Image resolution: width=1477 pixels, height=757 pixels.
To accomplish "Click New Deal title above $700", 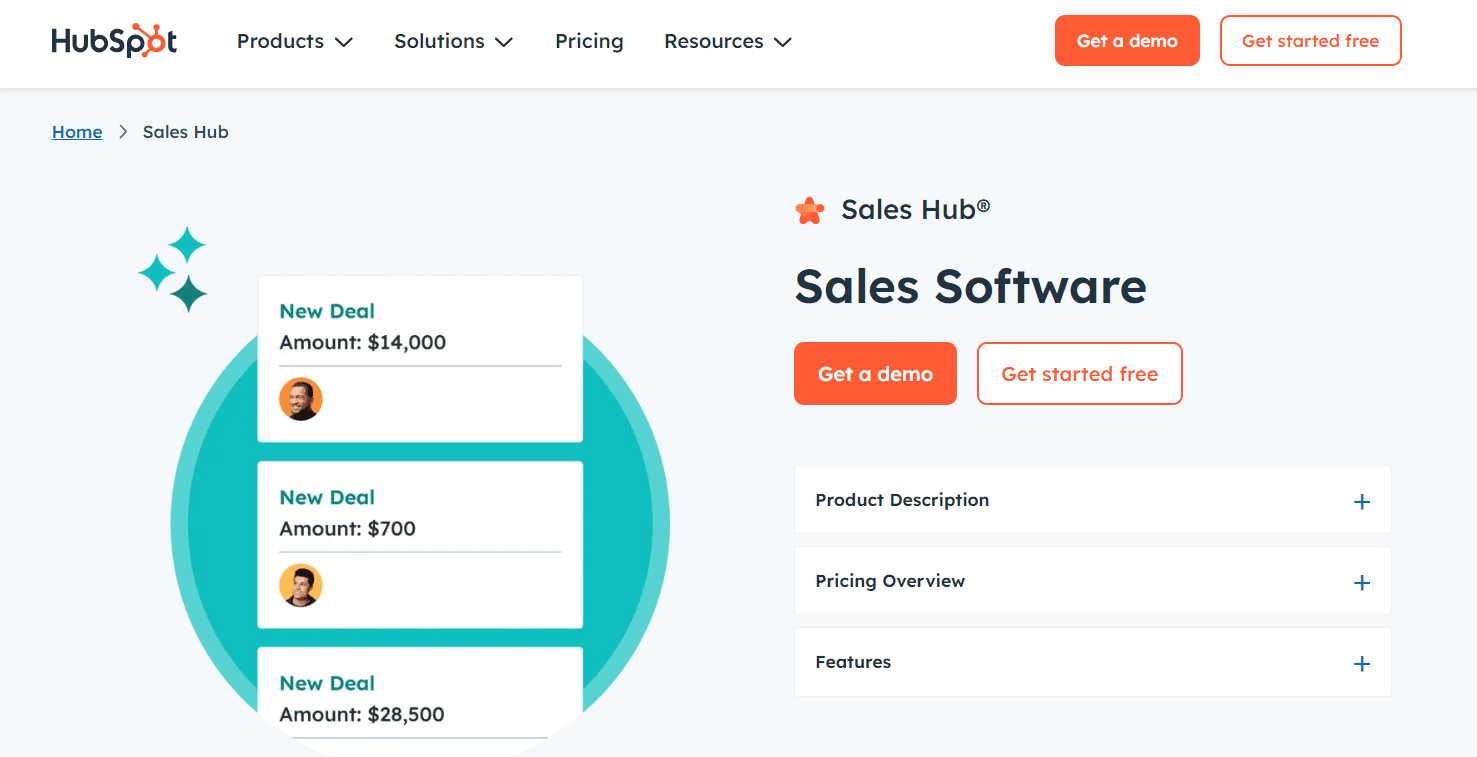I will point(327,497).
